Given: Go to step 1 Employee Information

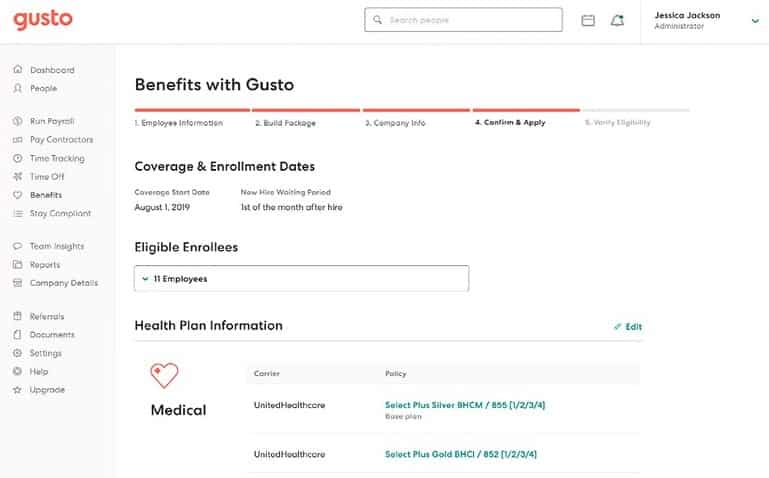Looking at the screenshot, I should pos(179,123).
